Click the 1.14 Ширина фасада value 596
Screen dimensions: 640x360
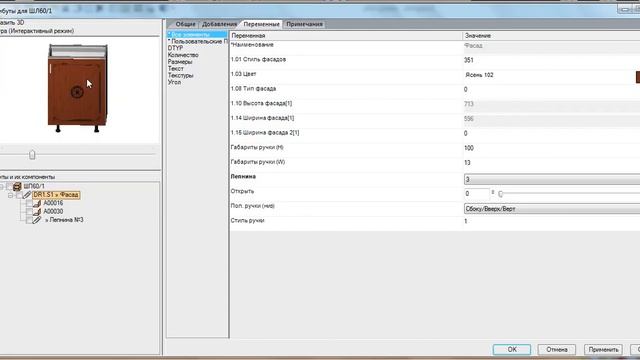[469, 119]
